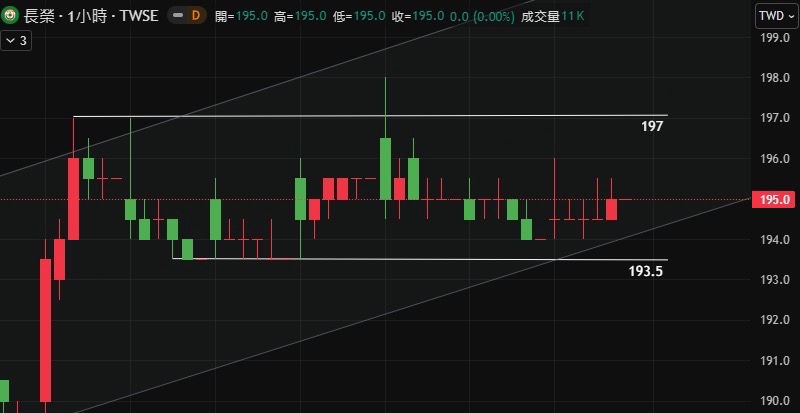Click the 0.0 (0.00%) change readout
This screenshot has width=800, height=413.
(x=482, y=16)
